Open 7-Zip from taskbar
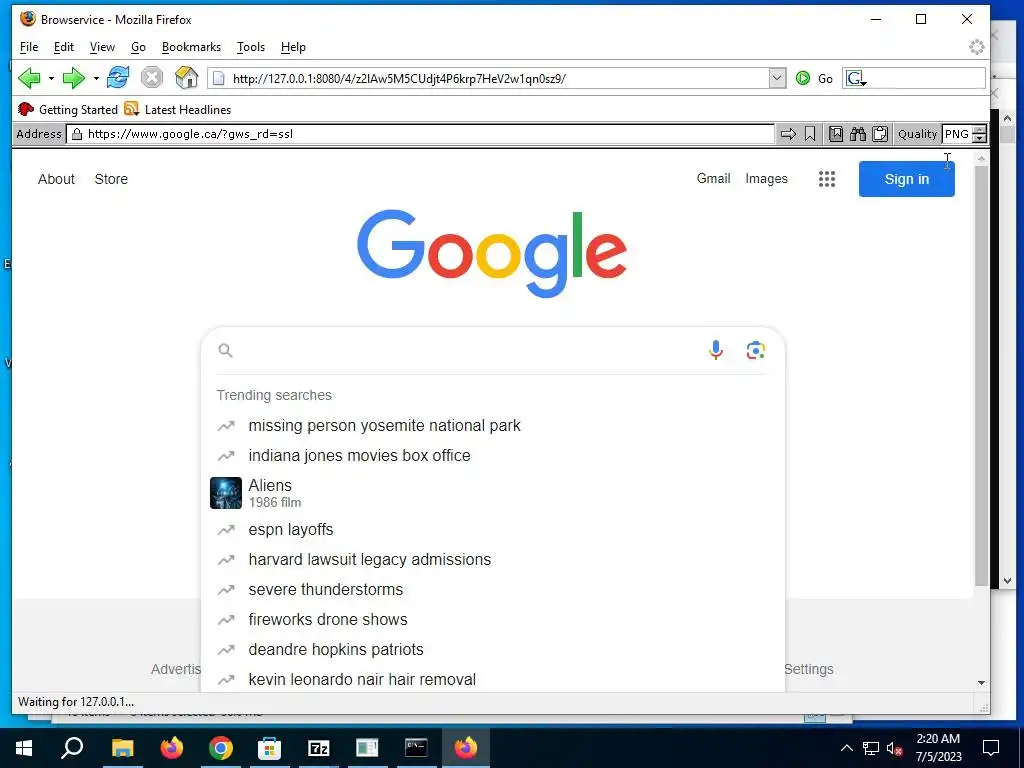The image size is (1024, 768). pos(318,748)
